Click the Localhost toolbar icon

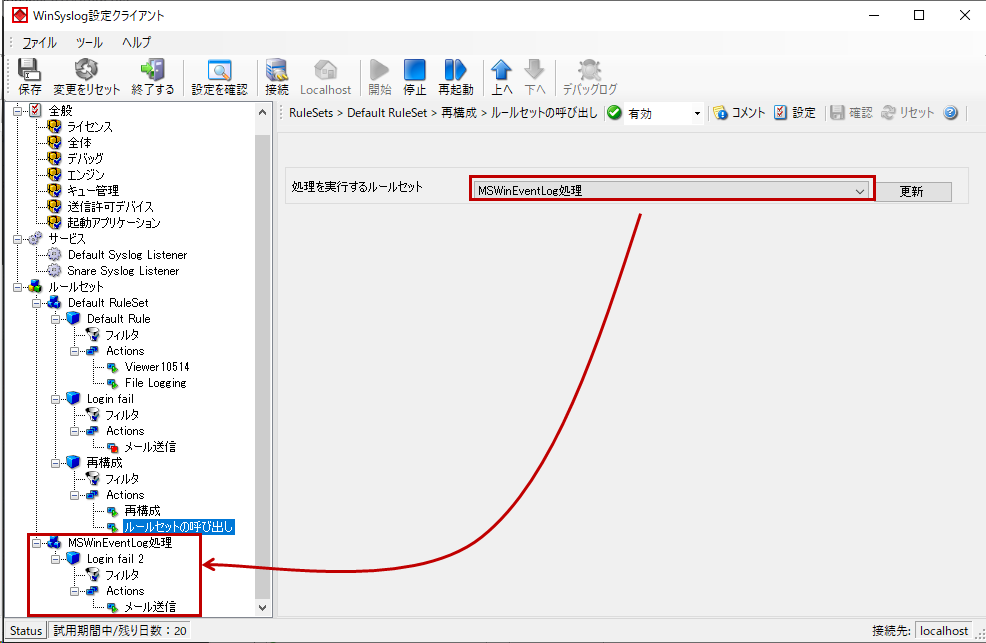click(325, 70)
